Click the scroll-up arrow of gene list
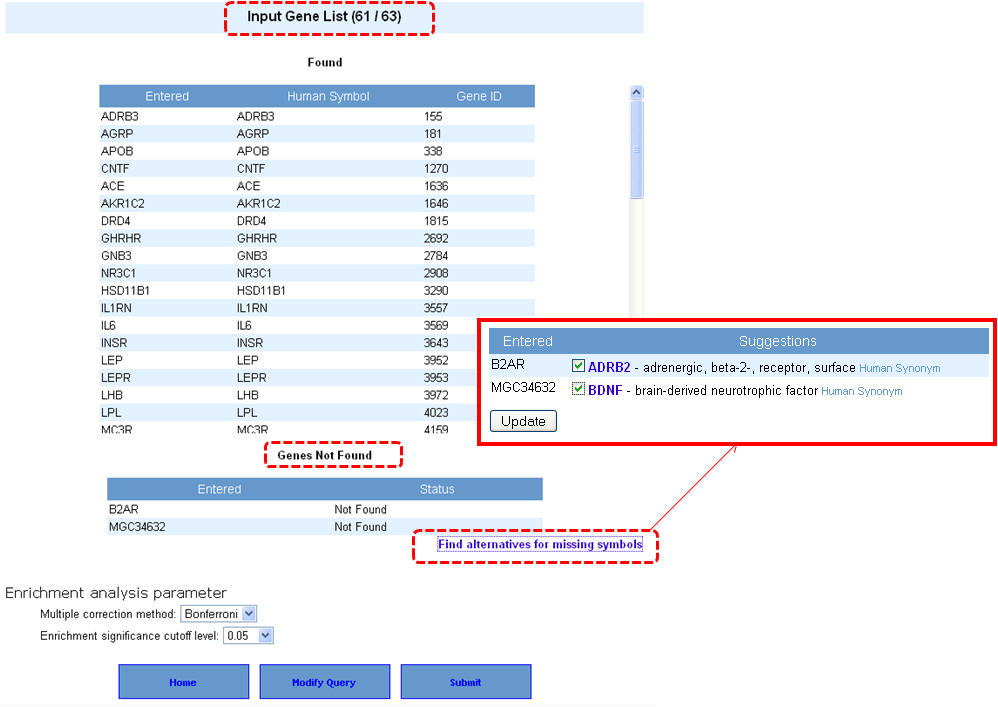Screen dimensions: 998x707 pos(636,93)
